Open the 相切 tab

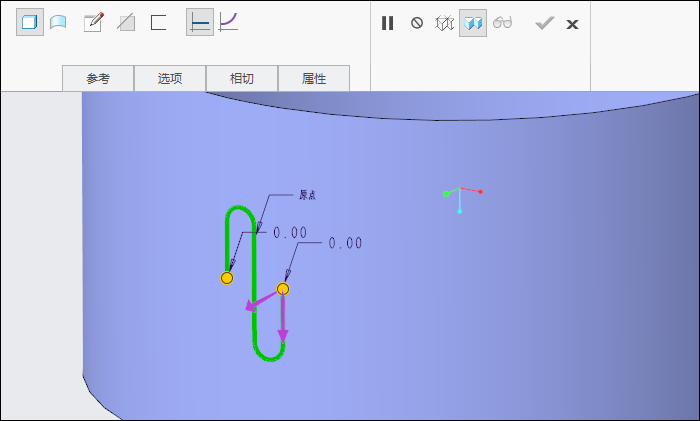pos(242,79)
